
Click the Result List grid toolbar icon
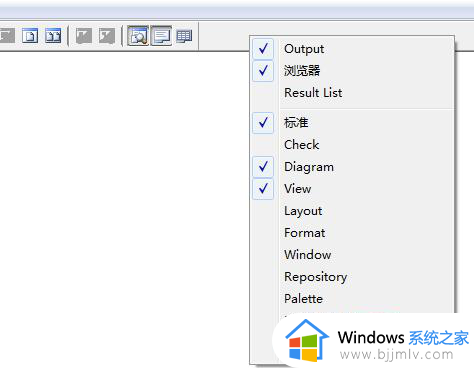point(184,36)
